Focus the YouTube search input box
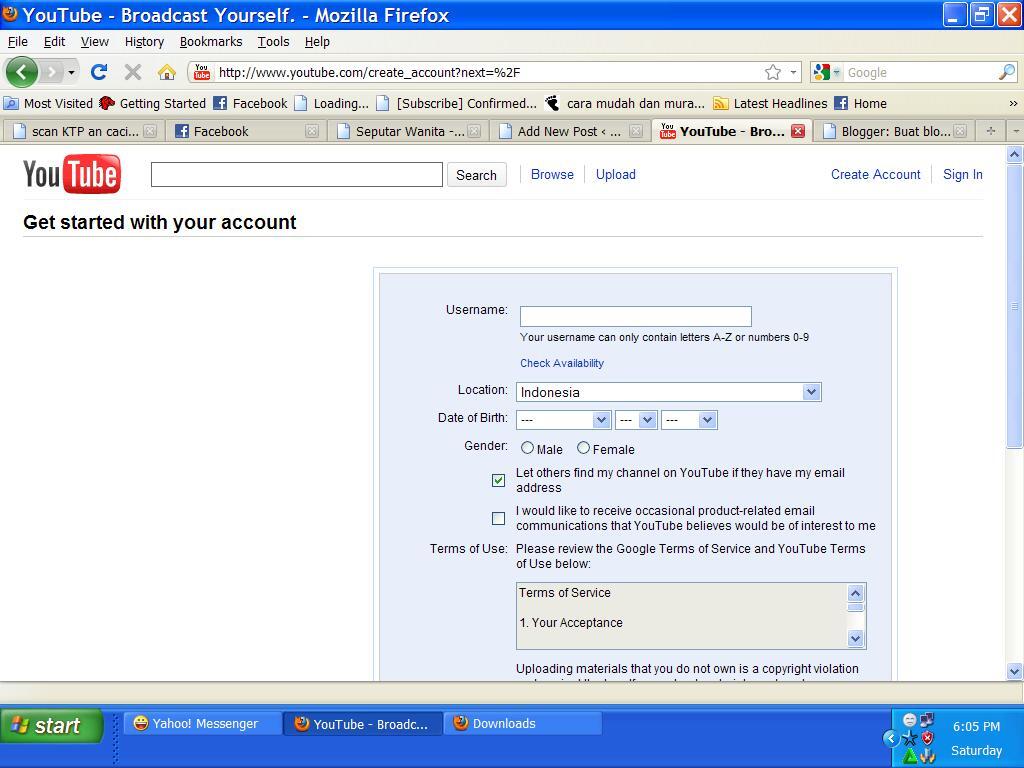1024x768 pixels. click(x=296, y=174)
